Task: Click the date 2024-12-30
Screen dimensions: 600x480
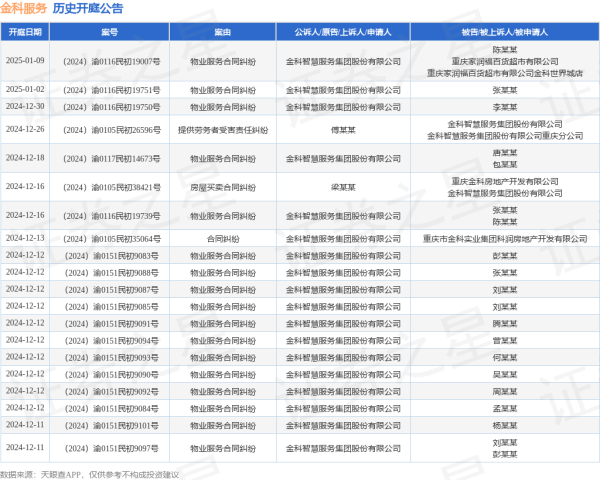Action: [x=25, y=106]
